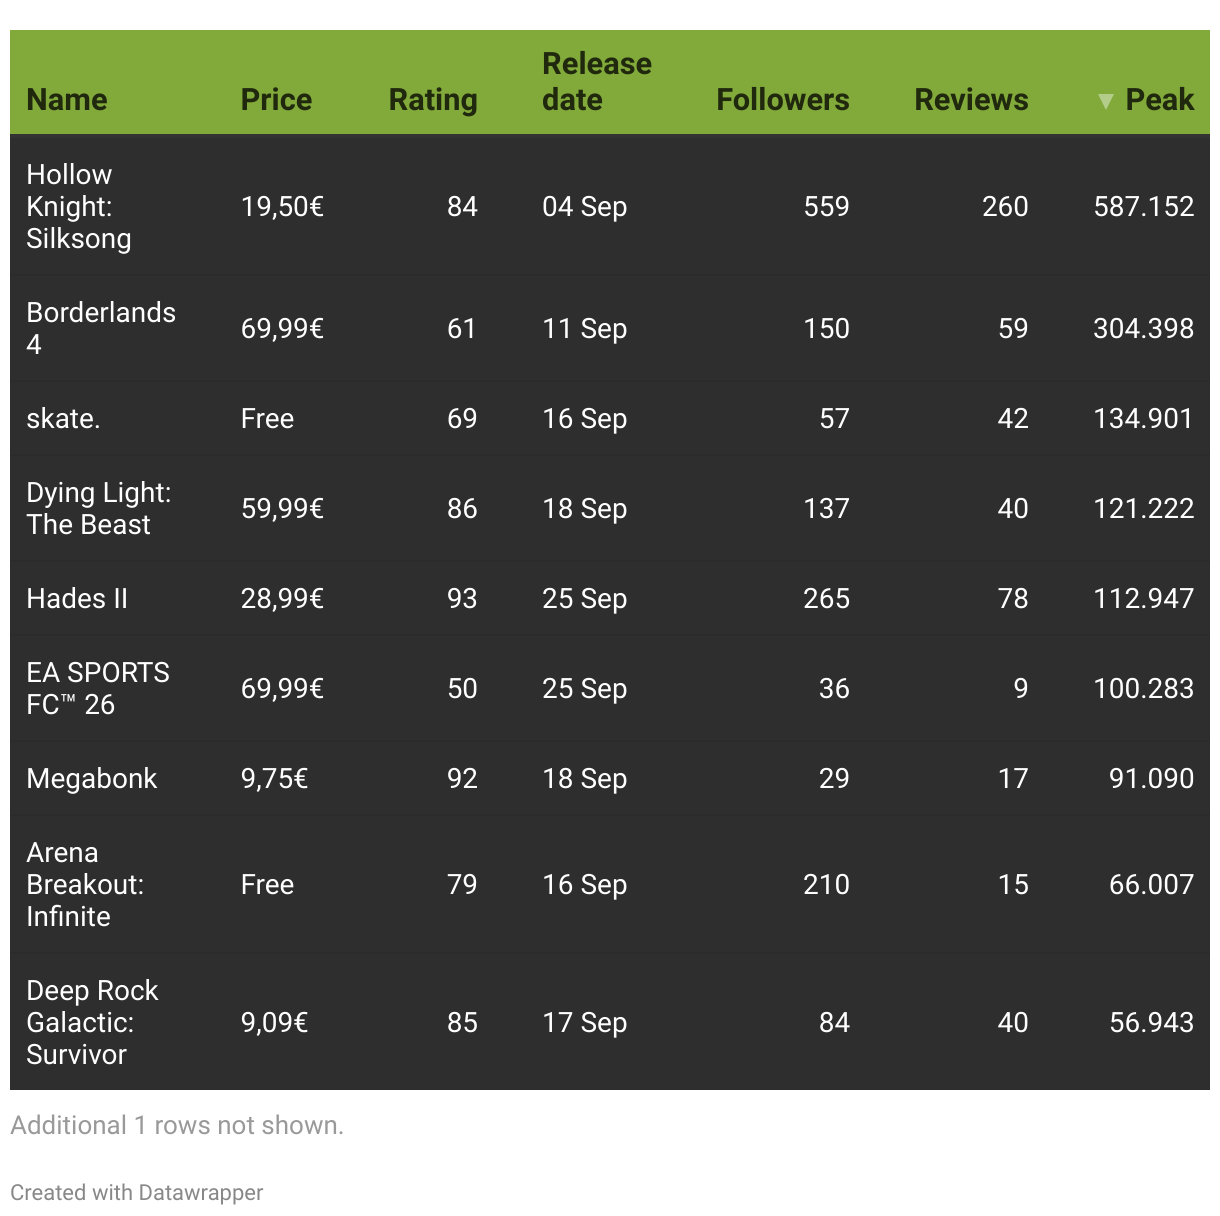This screenshot has height=1216, width=1220.
Task: Click Arena Breakout: Infinite name cell
Action: tap(85, 884)
